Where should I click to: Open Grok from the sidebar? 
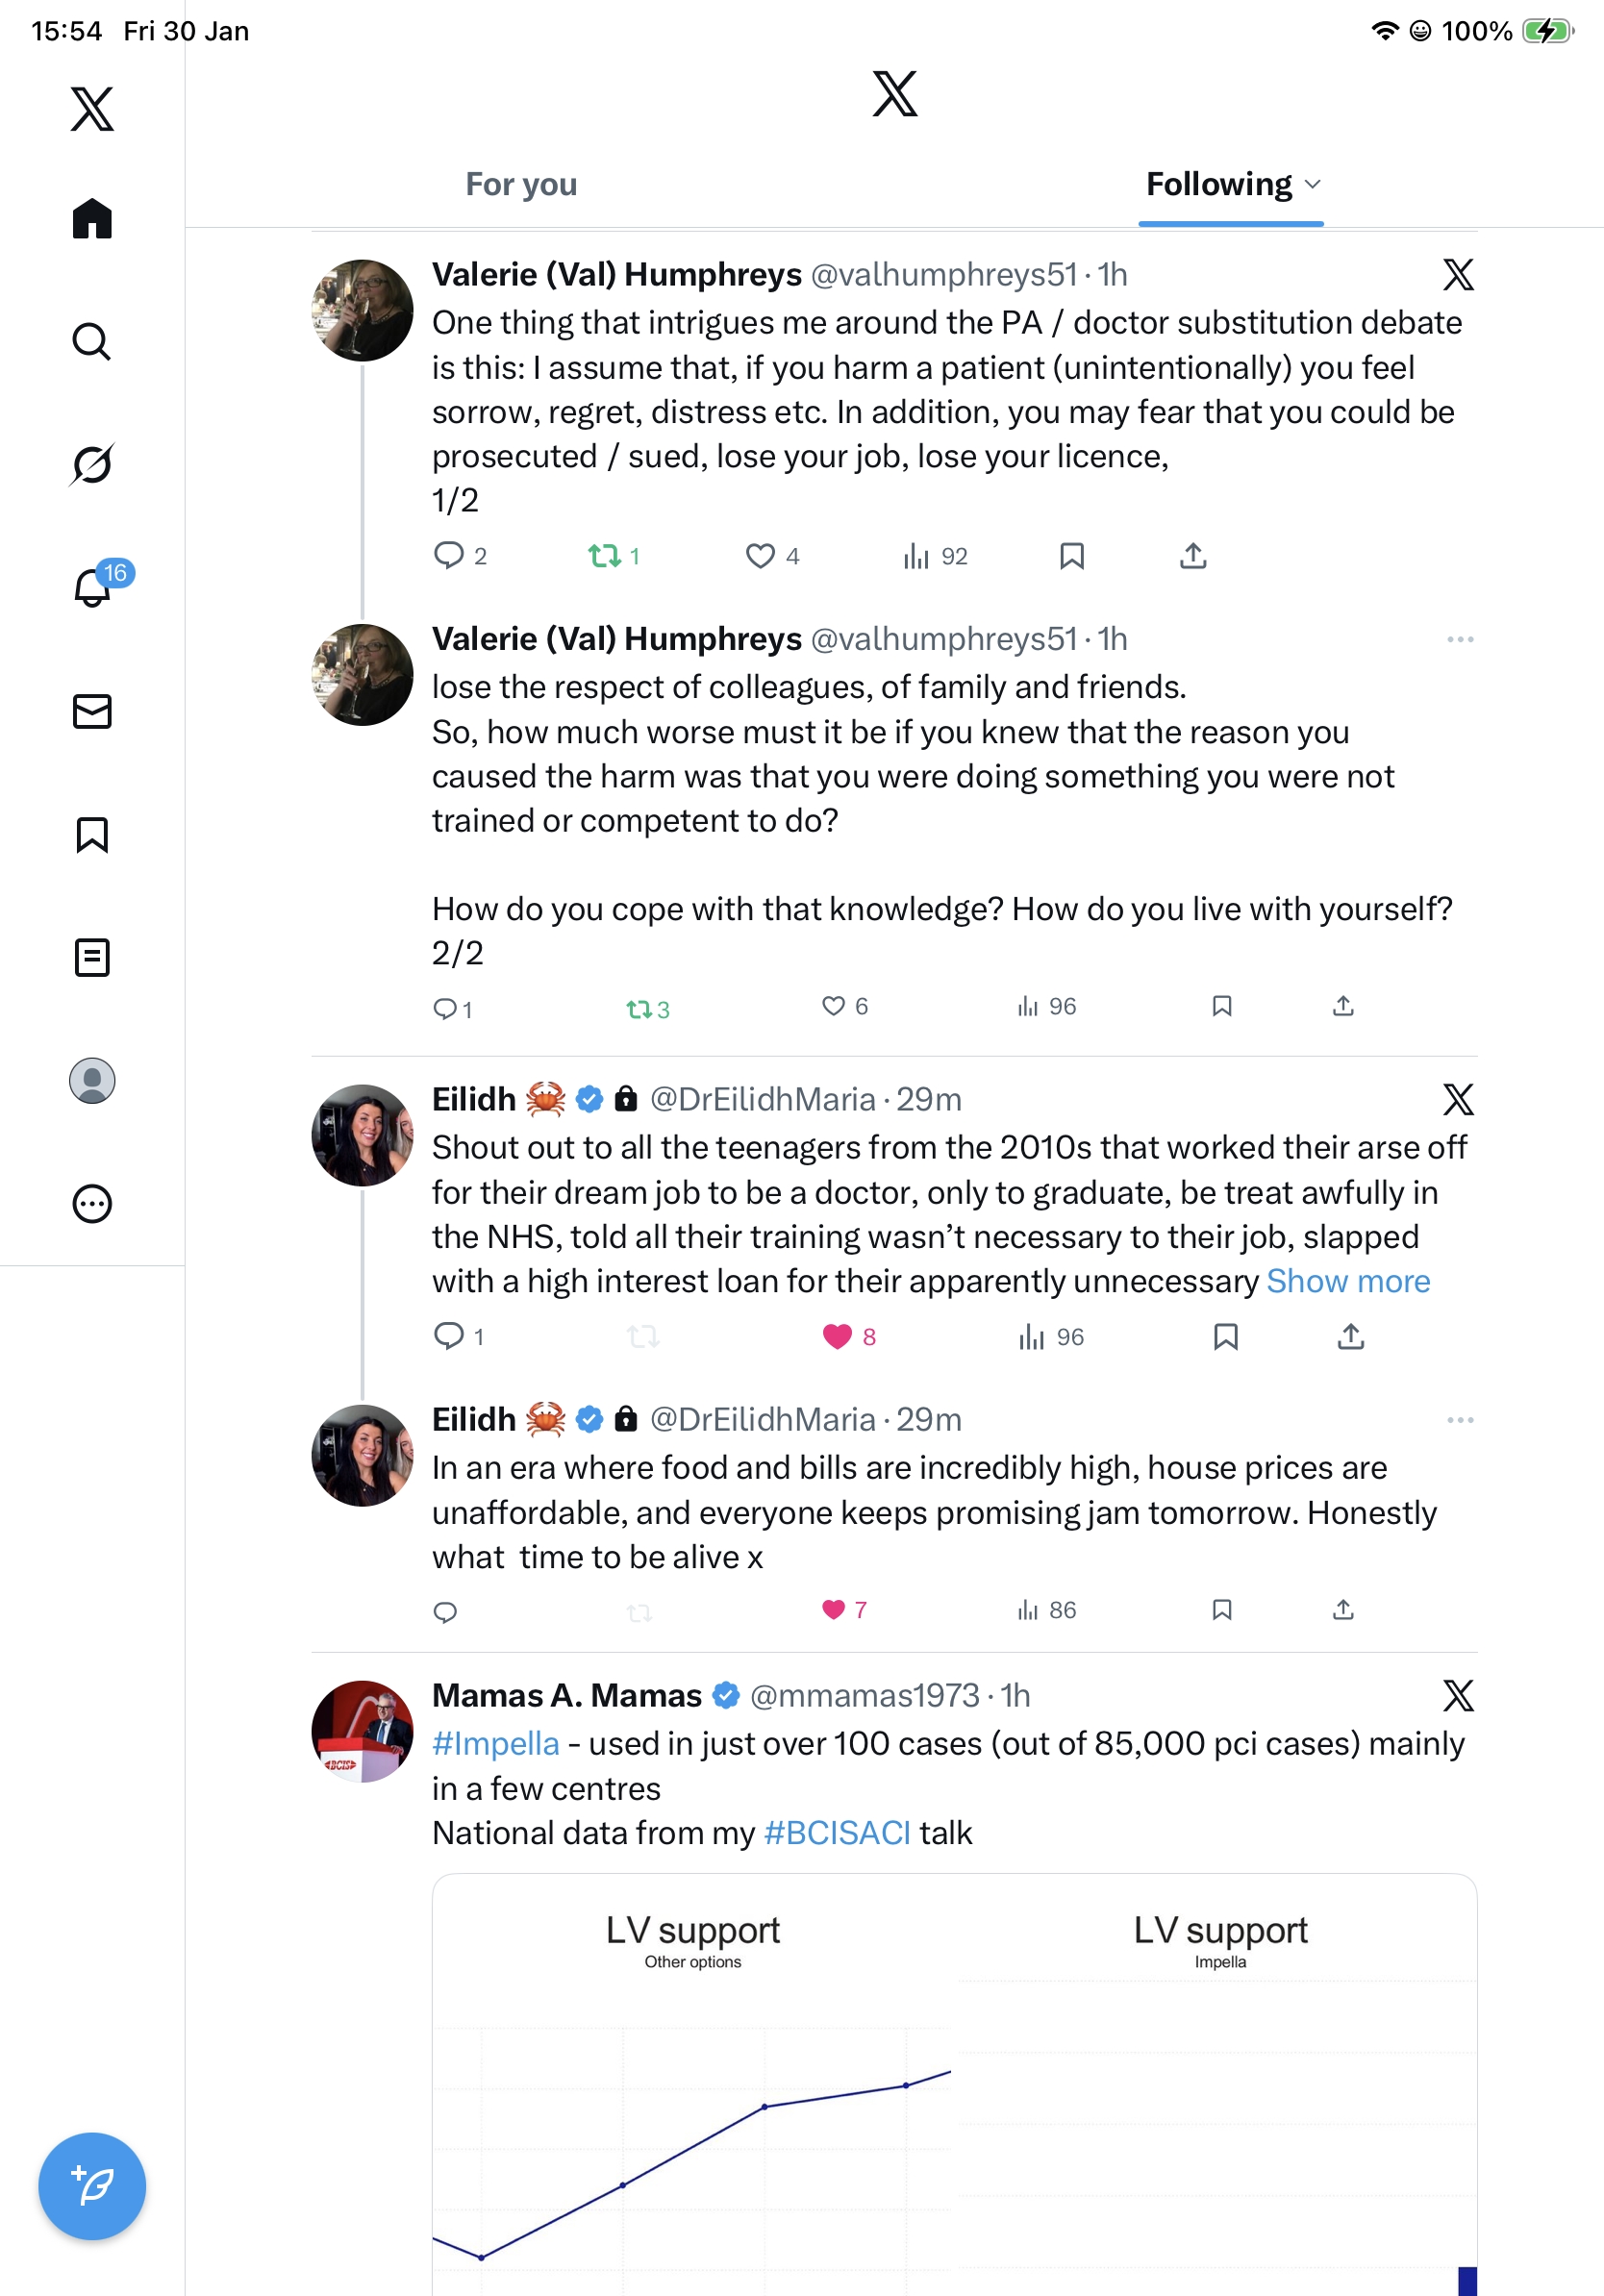click(91, 464)
